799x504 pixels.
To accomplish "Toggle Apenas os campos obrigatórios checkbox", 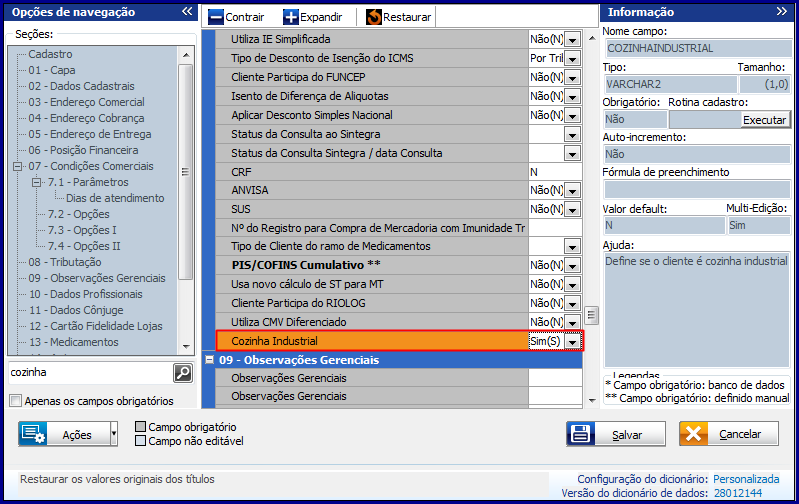I will pos(16,401).
